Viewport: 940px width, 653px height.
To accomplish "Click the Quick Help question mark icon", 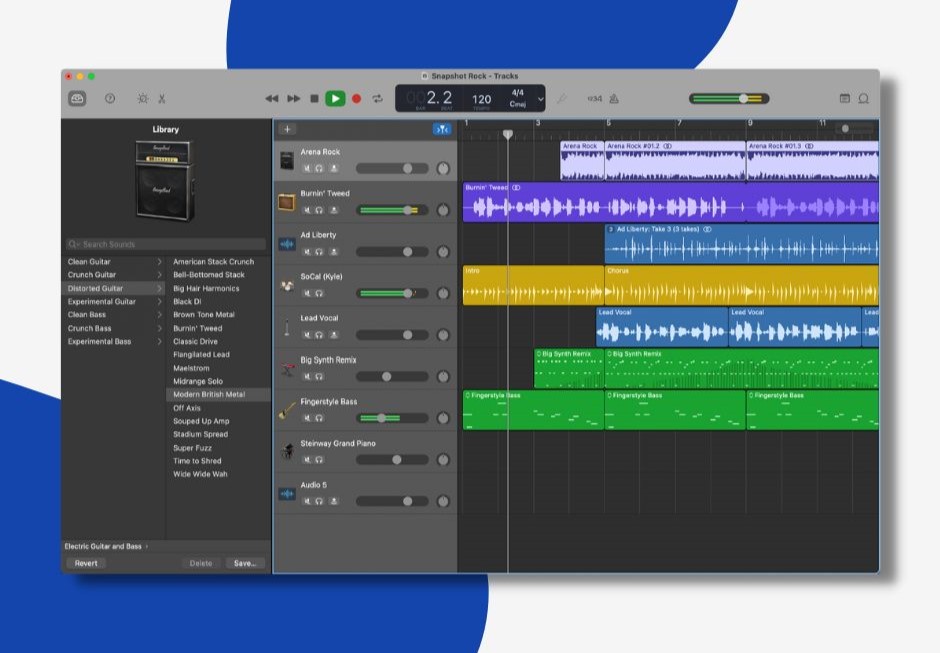I will point(110,99).
